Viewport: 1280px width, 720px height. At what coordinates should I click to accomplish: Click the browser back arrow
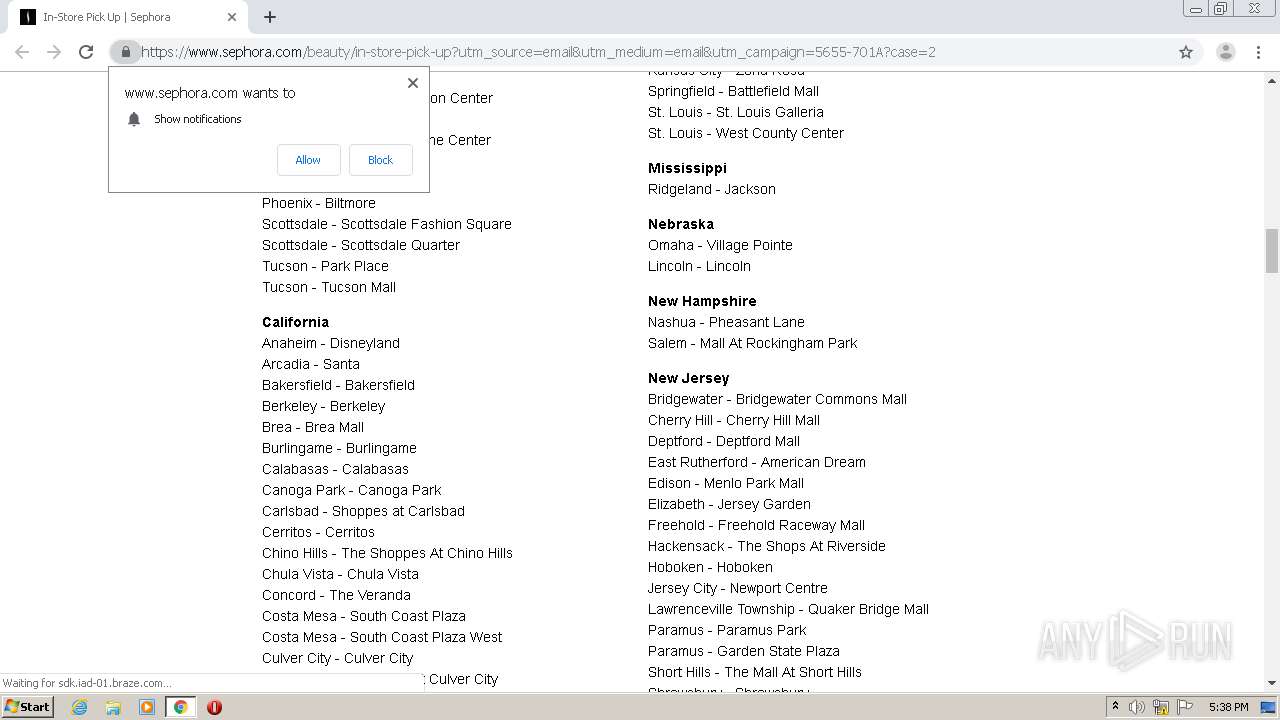pos(22,52)
